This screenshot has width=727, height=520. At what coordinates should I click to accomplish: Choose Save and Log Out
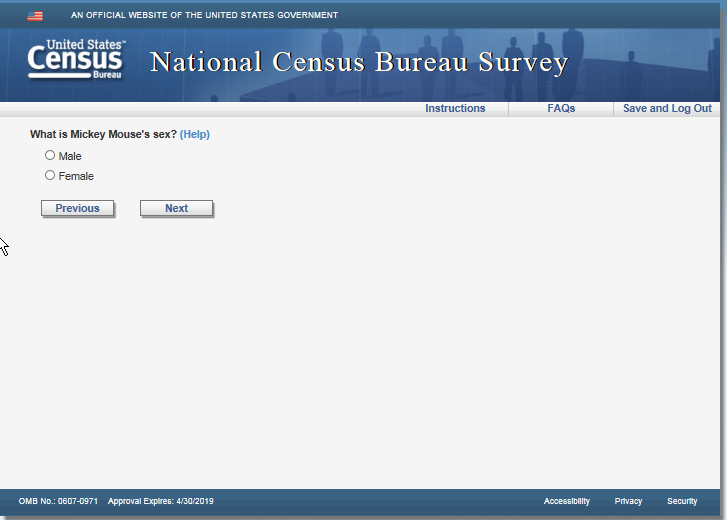tap(667, 108)
